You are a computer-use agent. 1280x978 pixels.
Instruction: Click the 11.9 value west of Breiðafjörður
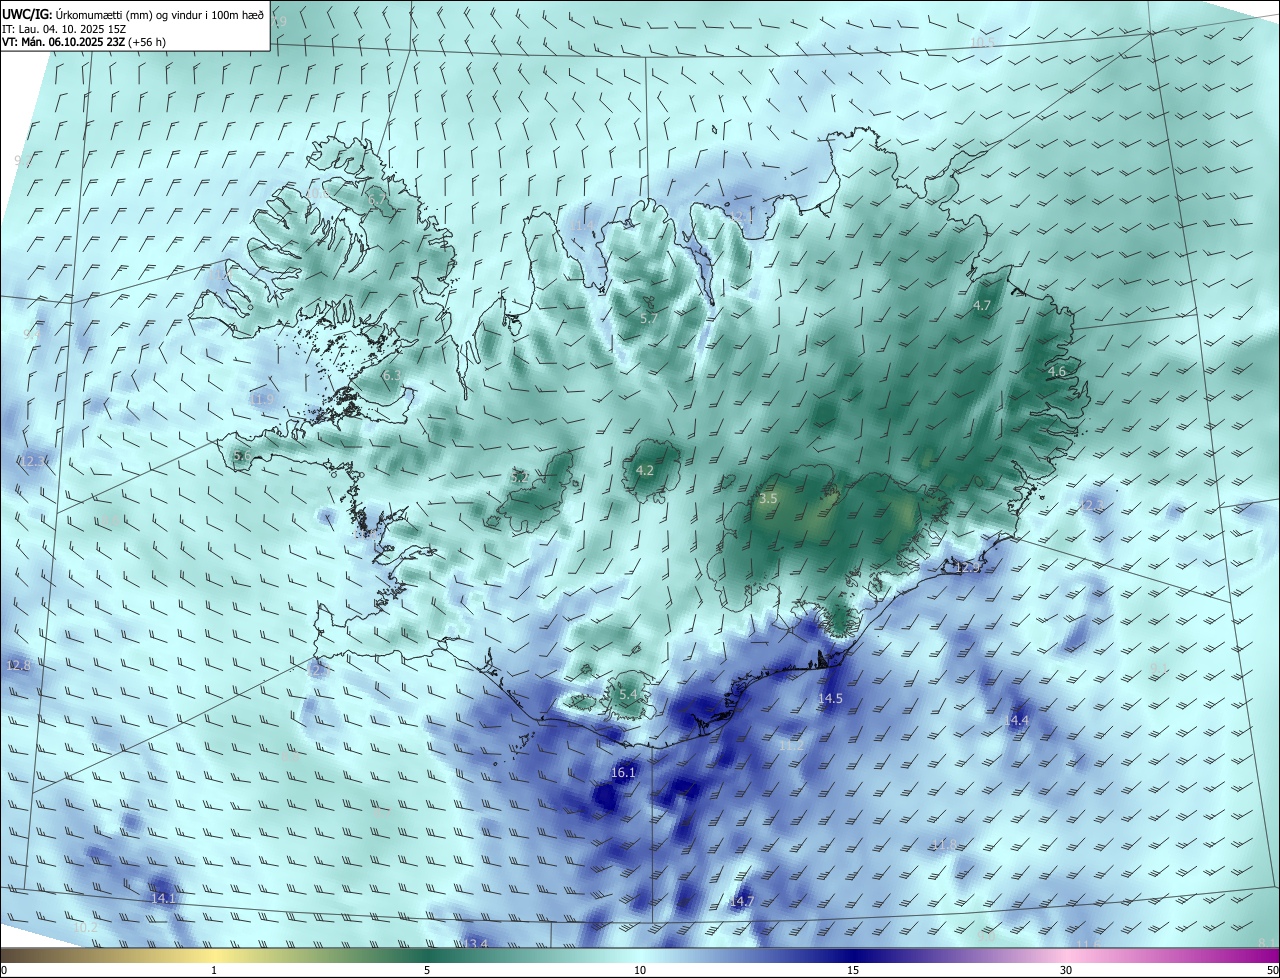(262, 399)
